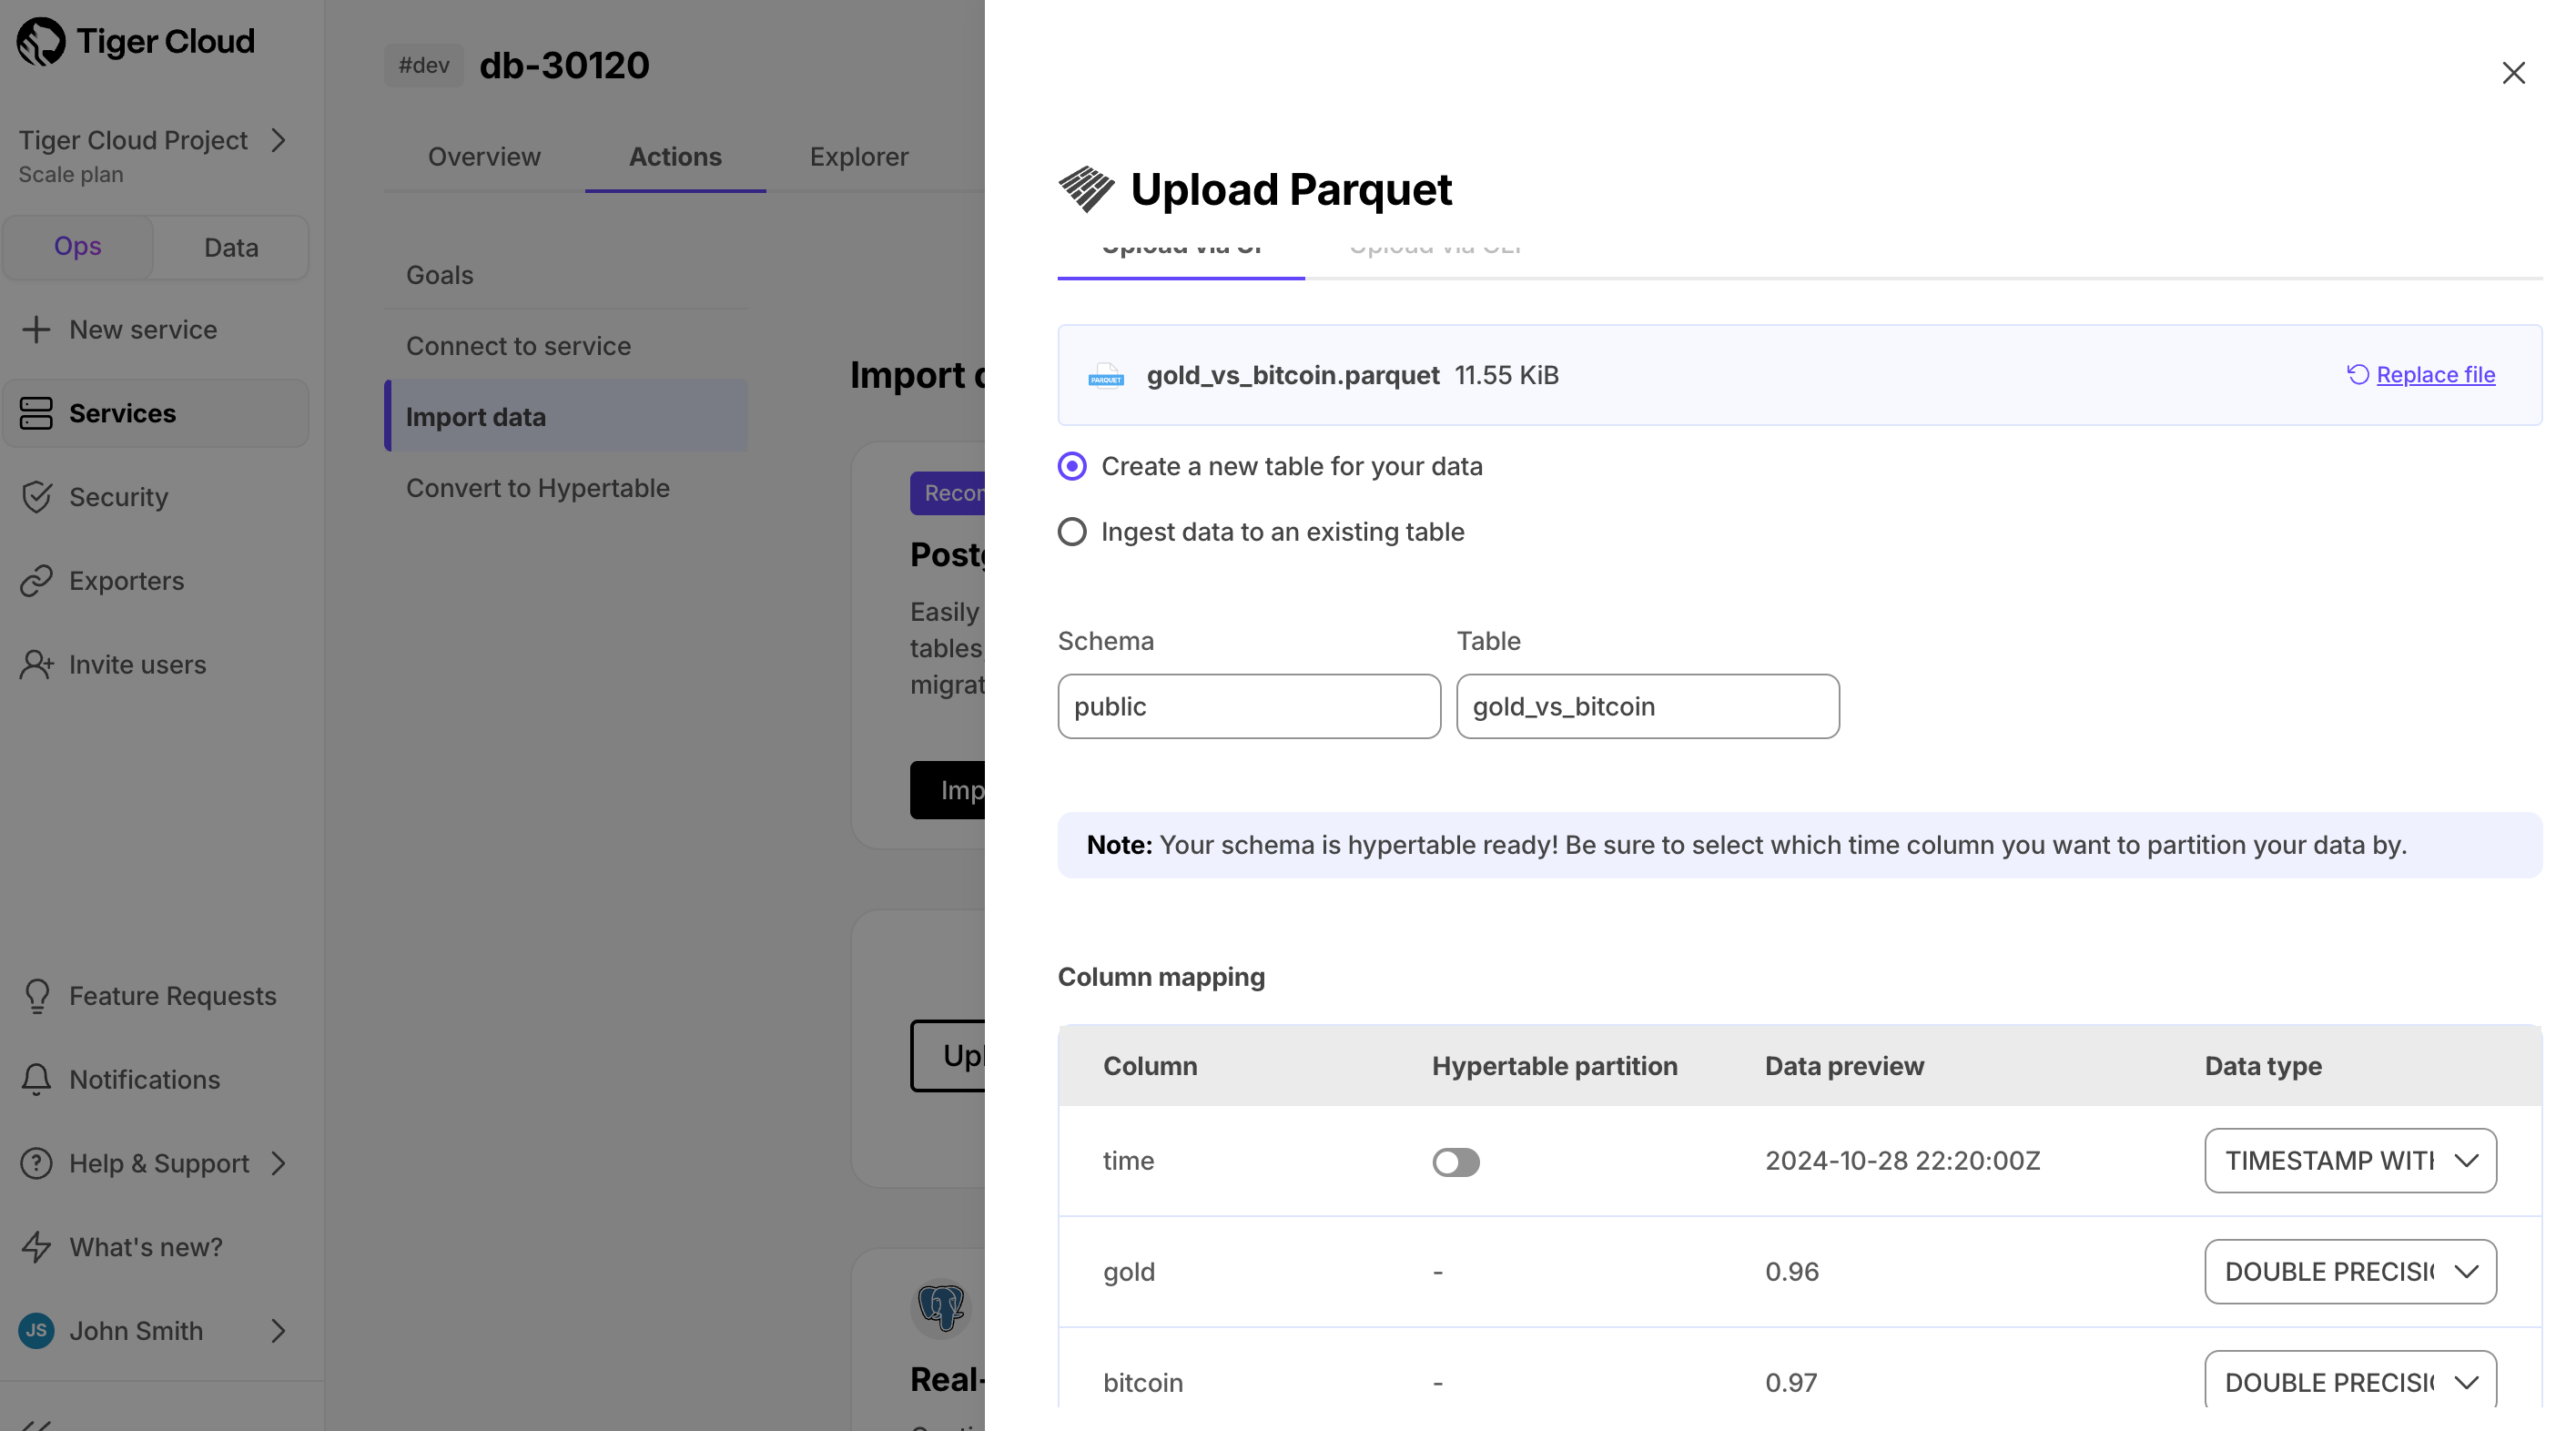
Task: Click the Feature Requests lightbulb icon
Action: [x=36, y=995]
